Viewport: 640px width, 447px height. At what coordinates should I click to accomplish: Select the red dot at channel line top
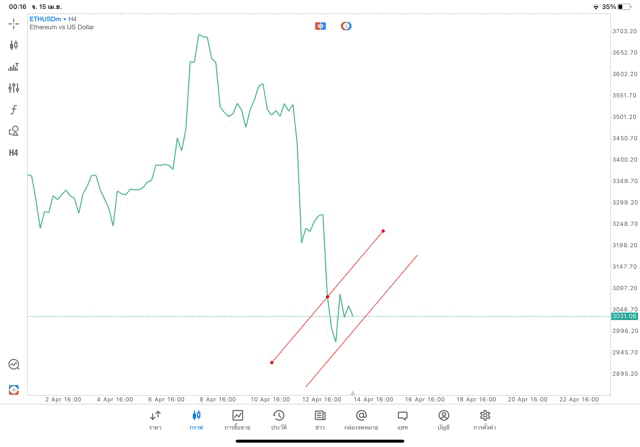coord(383,231)
